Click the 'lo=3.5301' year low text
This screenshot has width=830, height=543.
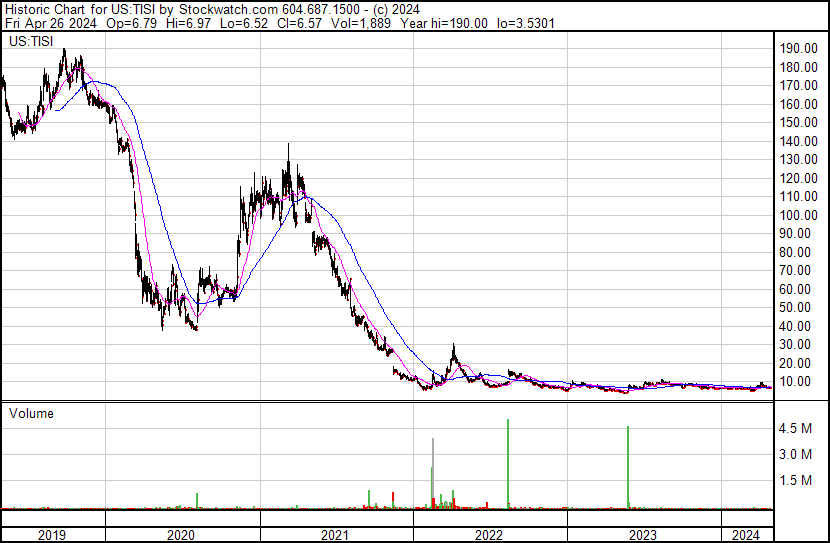point(526,23)
